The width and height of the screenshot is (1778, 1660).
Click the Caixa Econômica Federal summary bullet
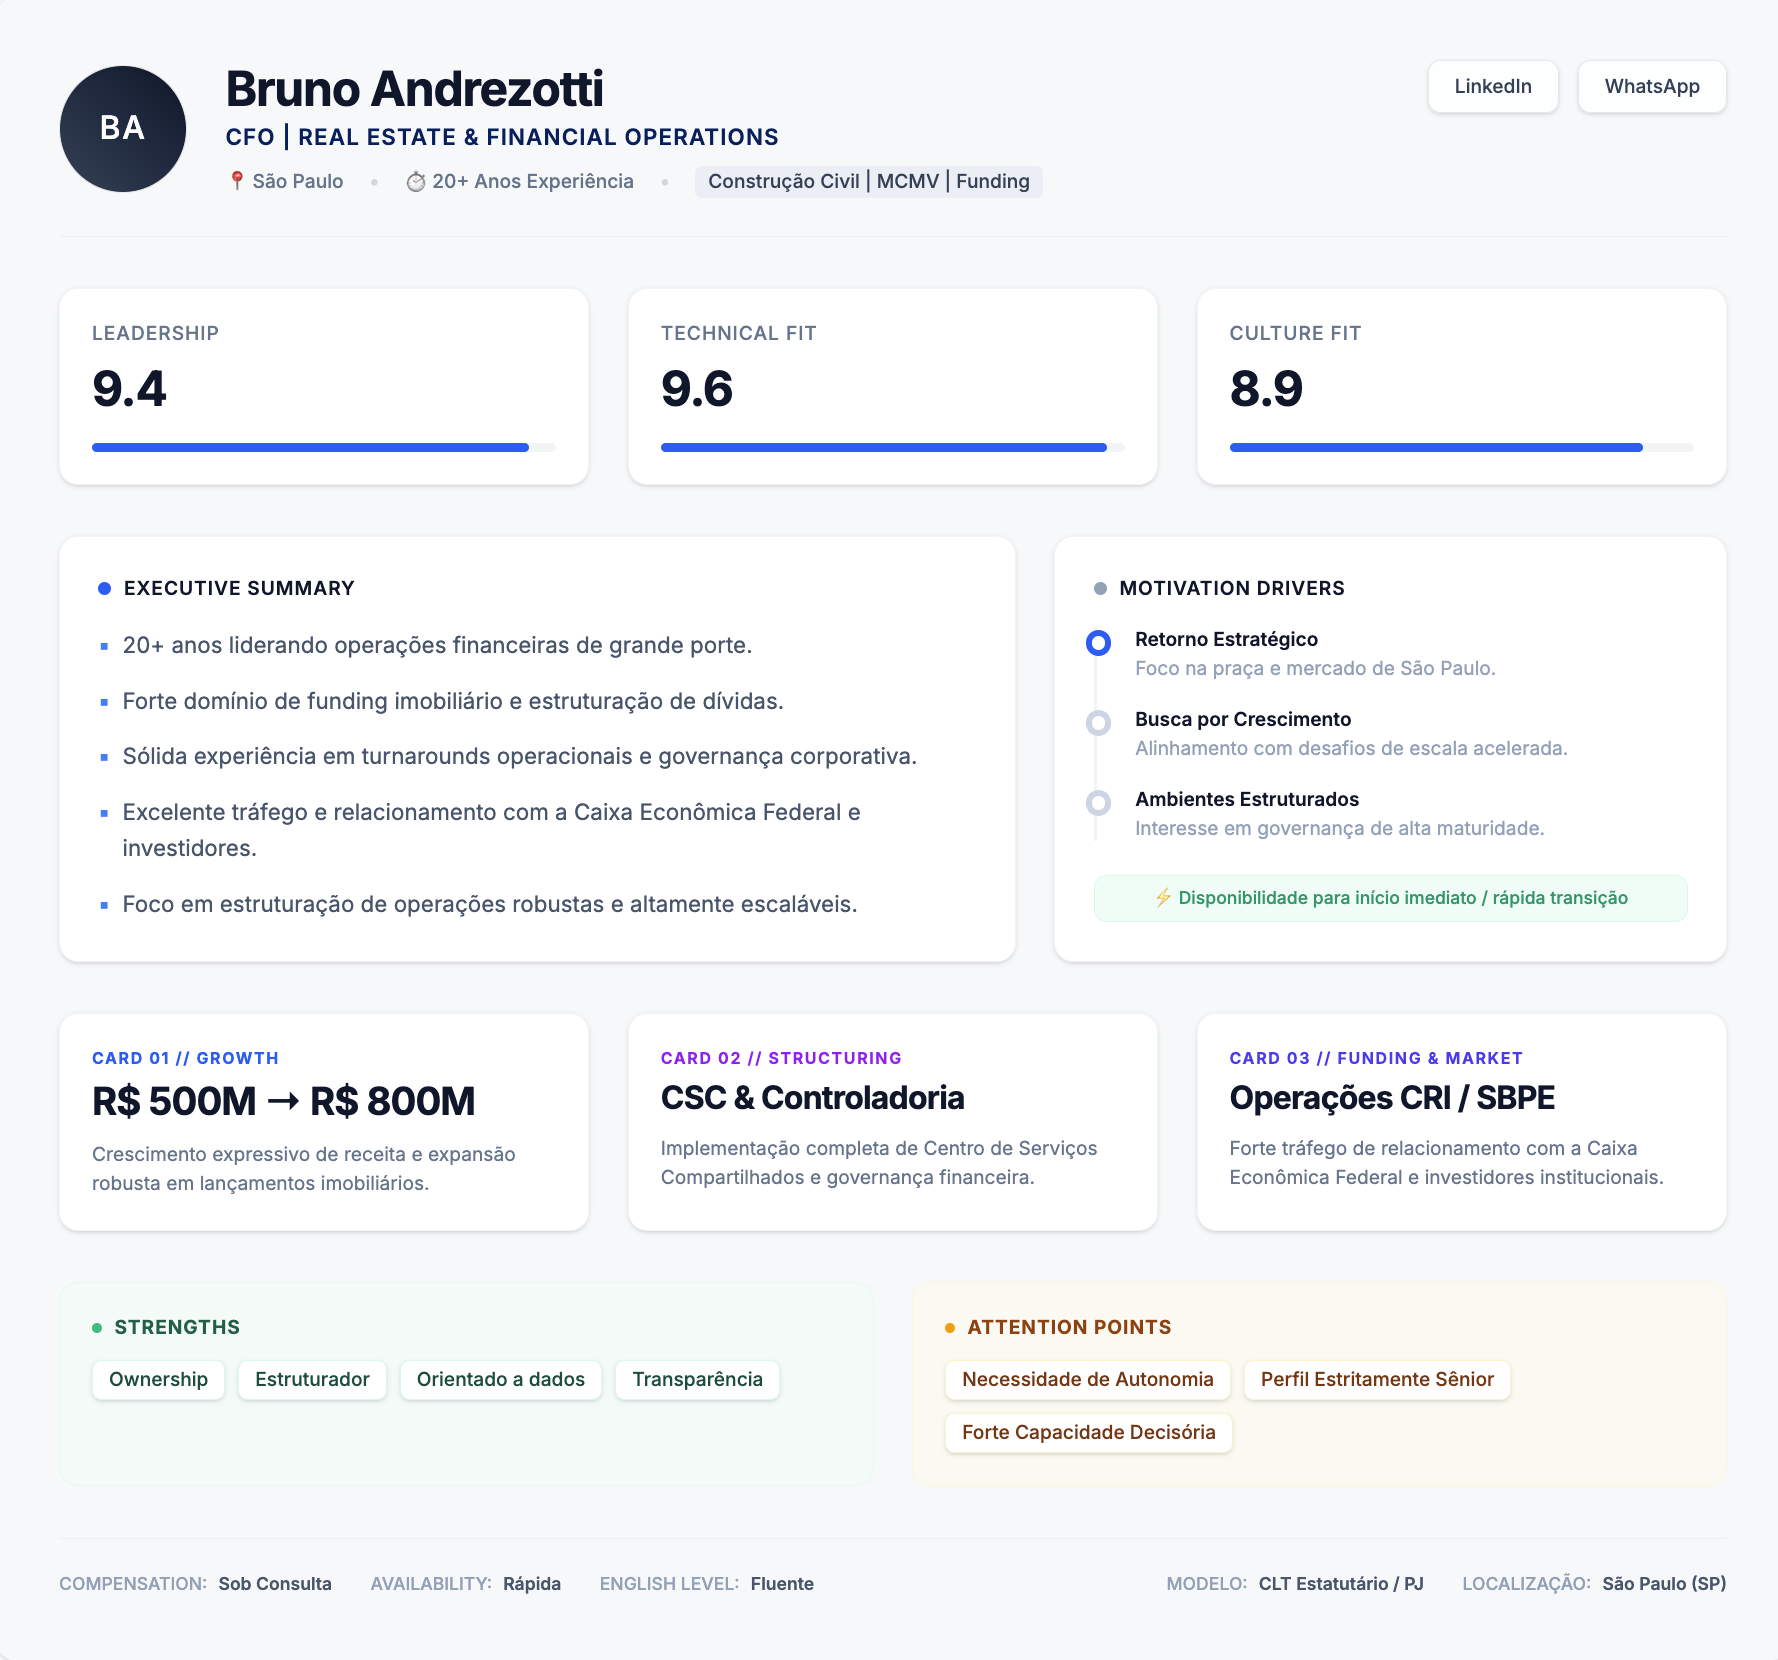492,830
